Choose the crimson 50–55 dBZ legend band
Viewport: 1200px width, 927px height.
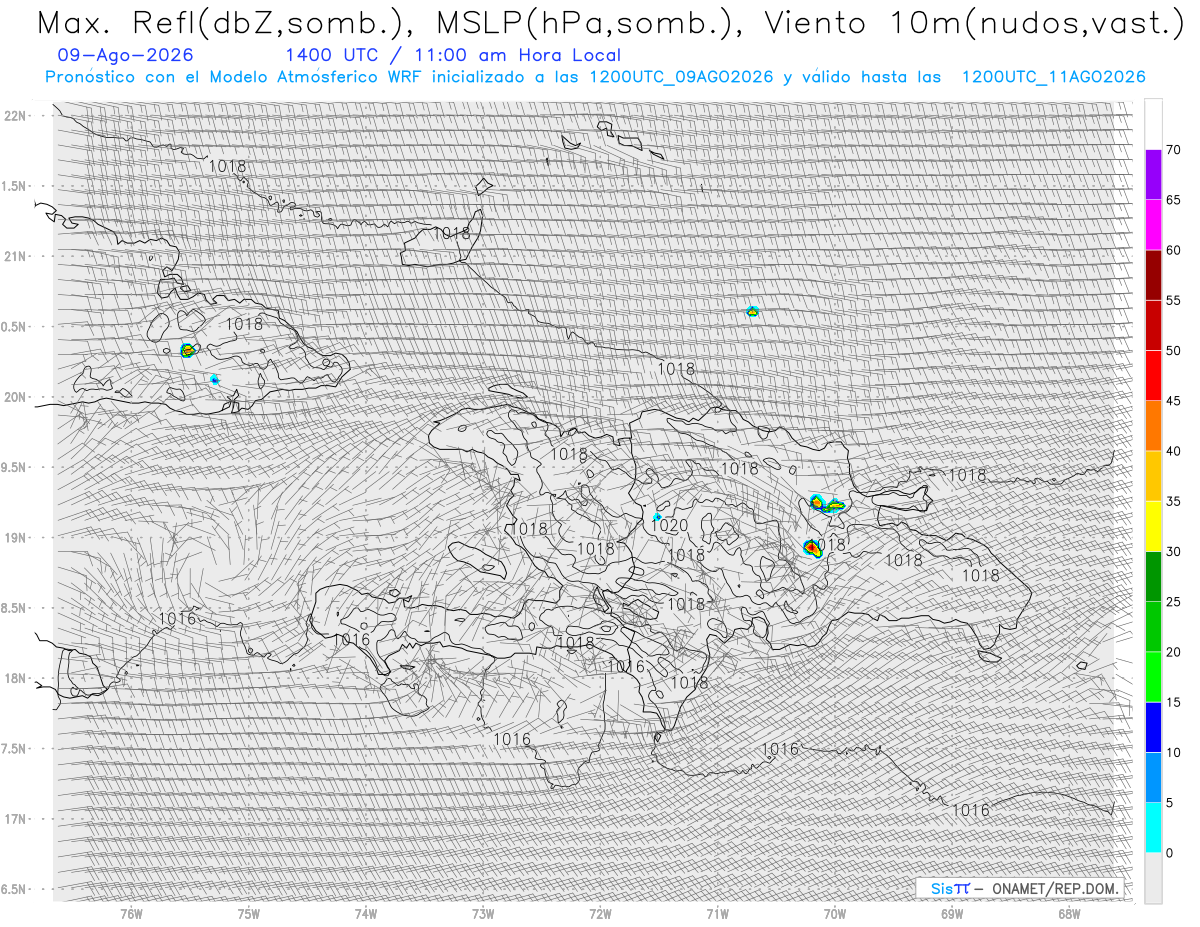click(1153, 325)
